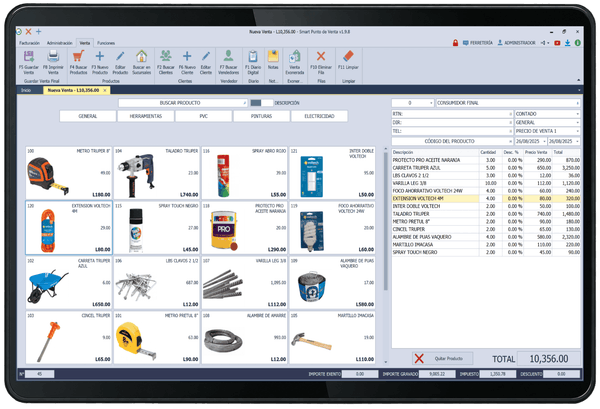Select METRO TRUPER 8' product card
Screen dimensions: 600x409
click(x=69, y=173)
